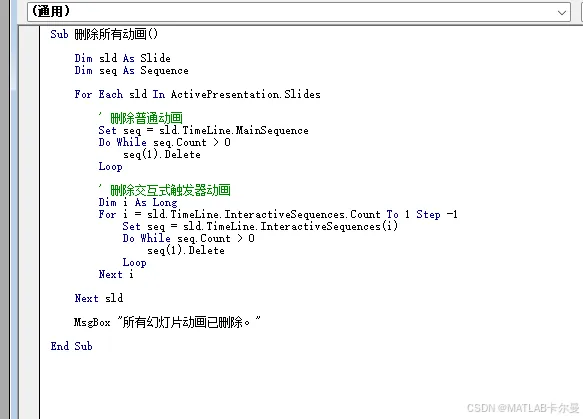Click the line with 'Step -1'
The image size is (583, 419).
[278, 214]
